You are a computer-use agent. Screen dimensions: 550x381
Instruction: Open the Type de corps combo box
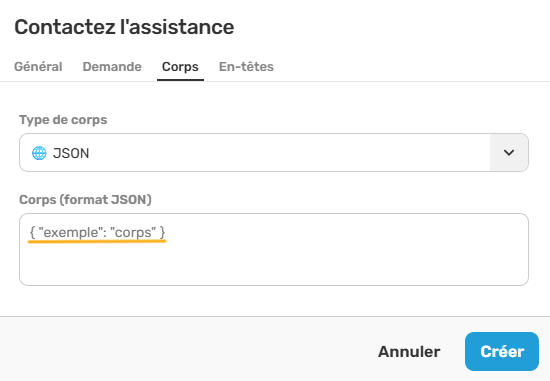coord(274,153)
